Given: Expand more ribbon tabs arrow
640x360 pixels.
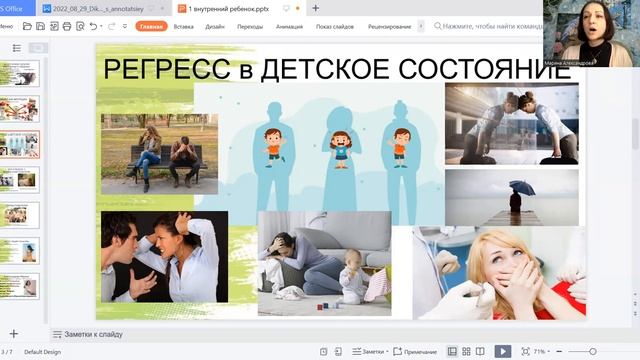Looking at the screenshot, I should pos(421,27).
